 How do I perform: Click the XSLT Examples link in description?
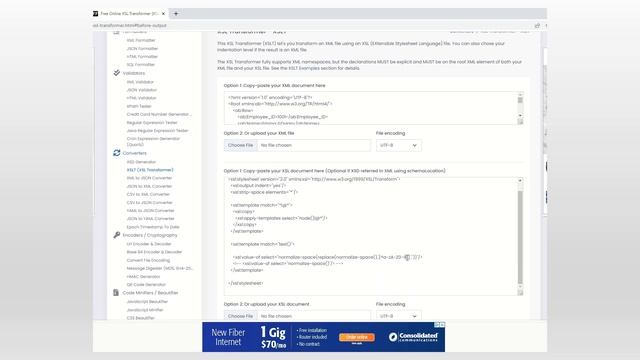(302, 68)
